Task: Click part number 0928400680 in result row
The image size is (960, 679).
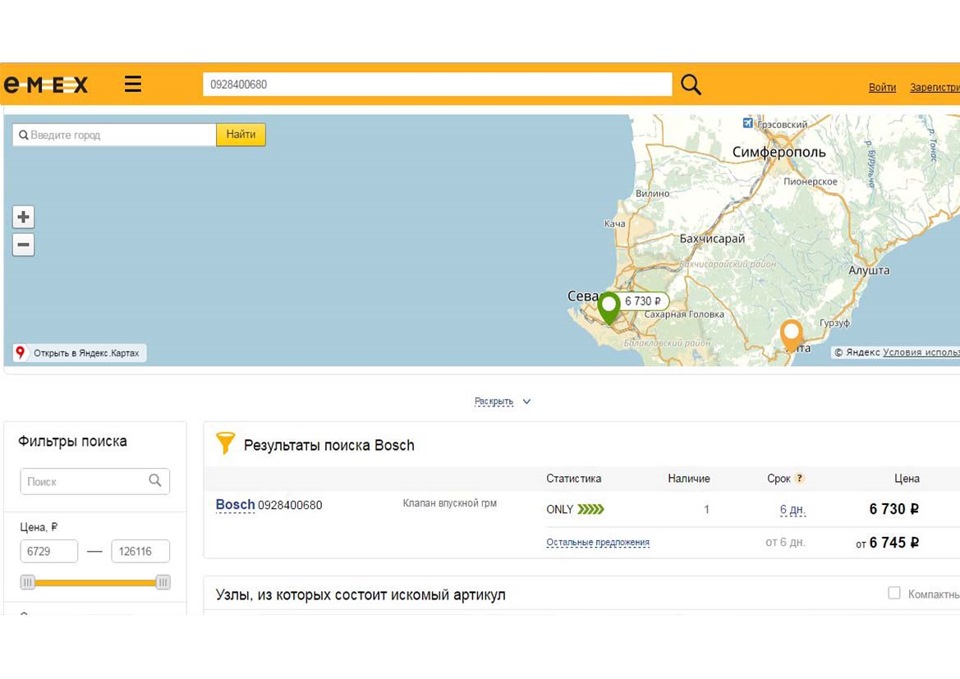Action: coord(290,505)
